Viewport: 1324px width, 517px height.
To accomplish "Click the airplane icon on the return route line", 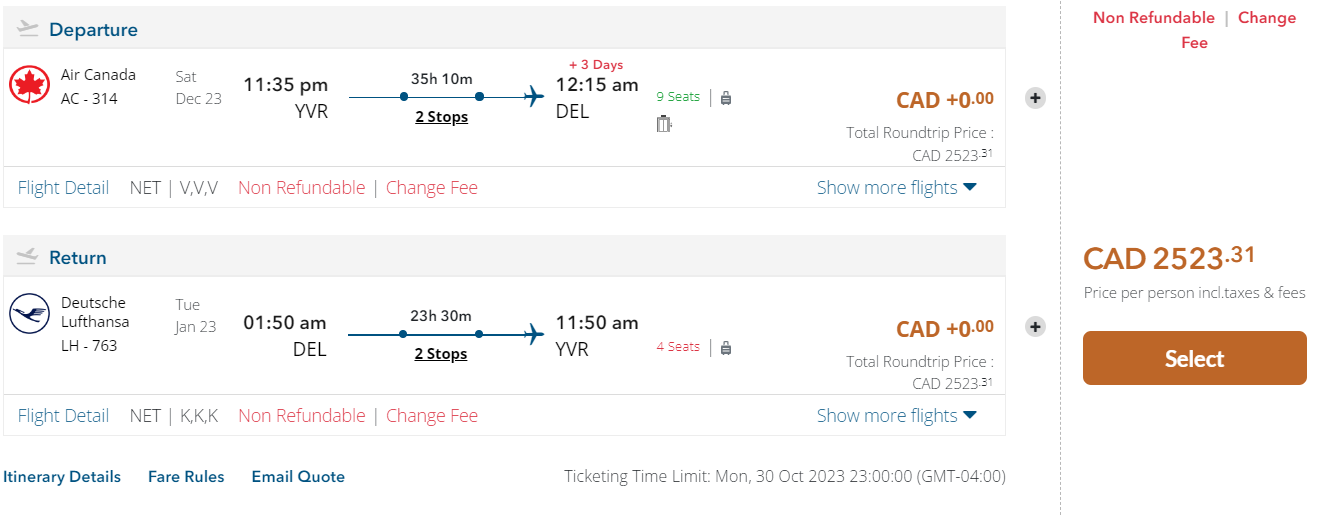I will point(534,334).
